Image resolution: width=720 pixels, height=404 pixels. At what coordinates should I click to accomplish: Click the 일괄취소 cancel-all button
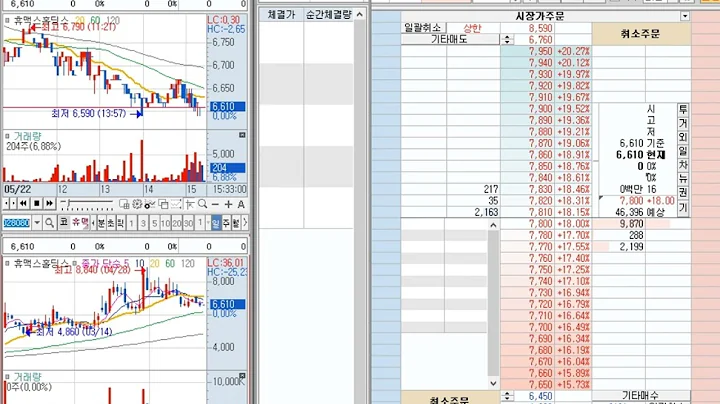click(423, 28)
